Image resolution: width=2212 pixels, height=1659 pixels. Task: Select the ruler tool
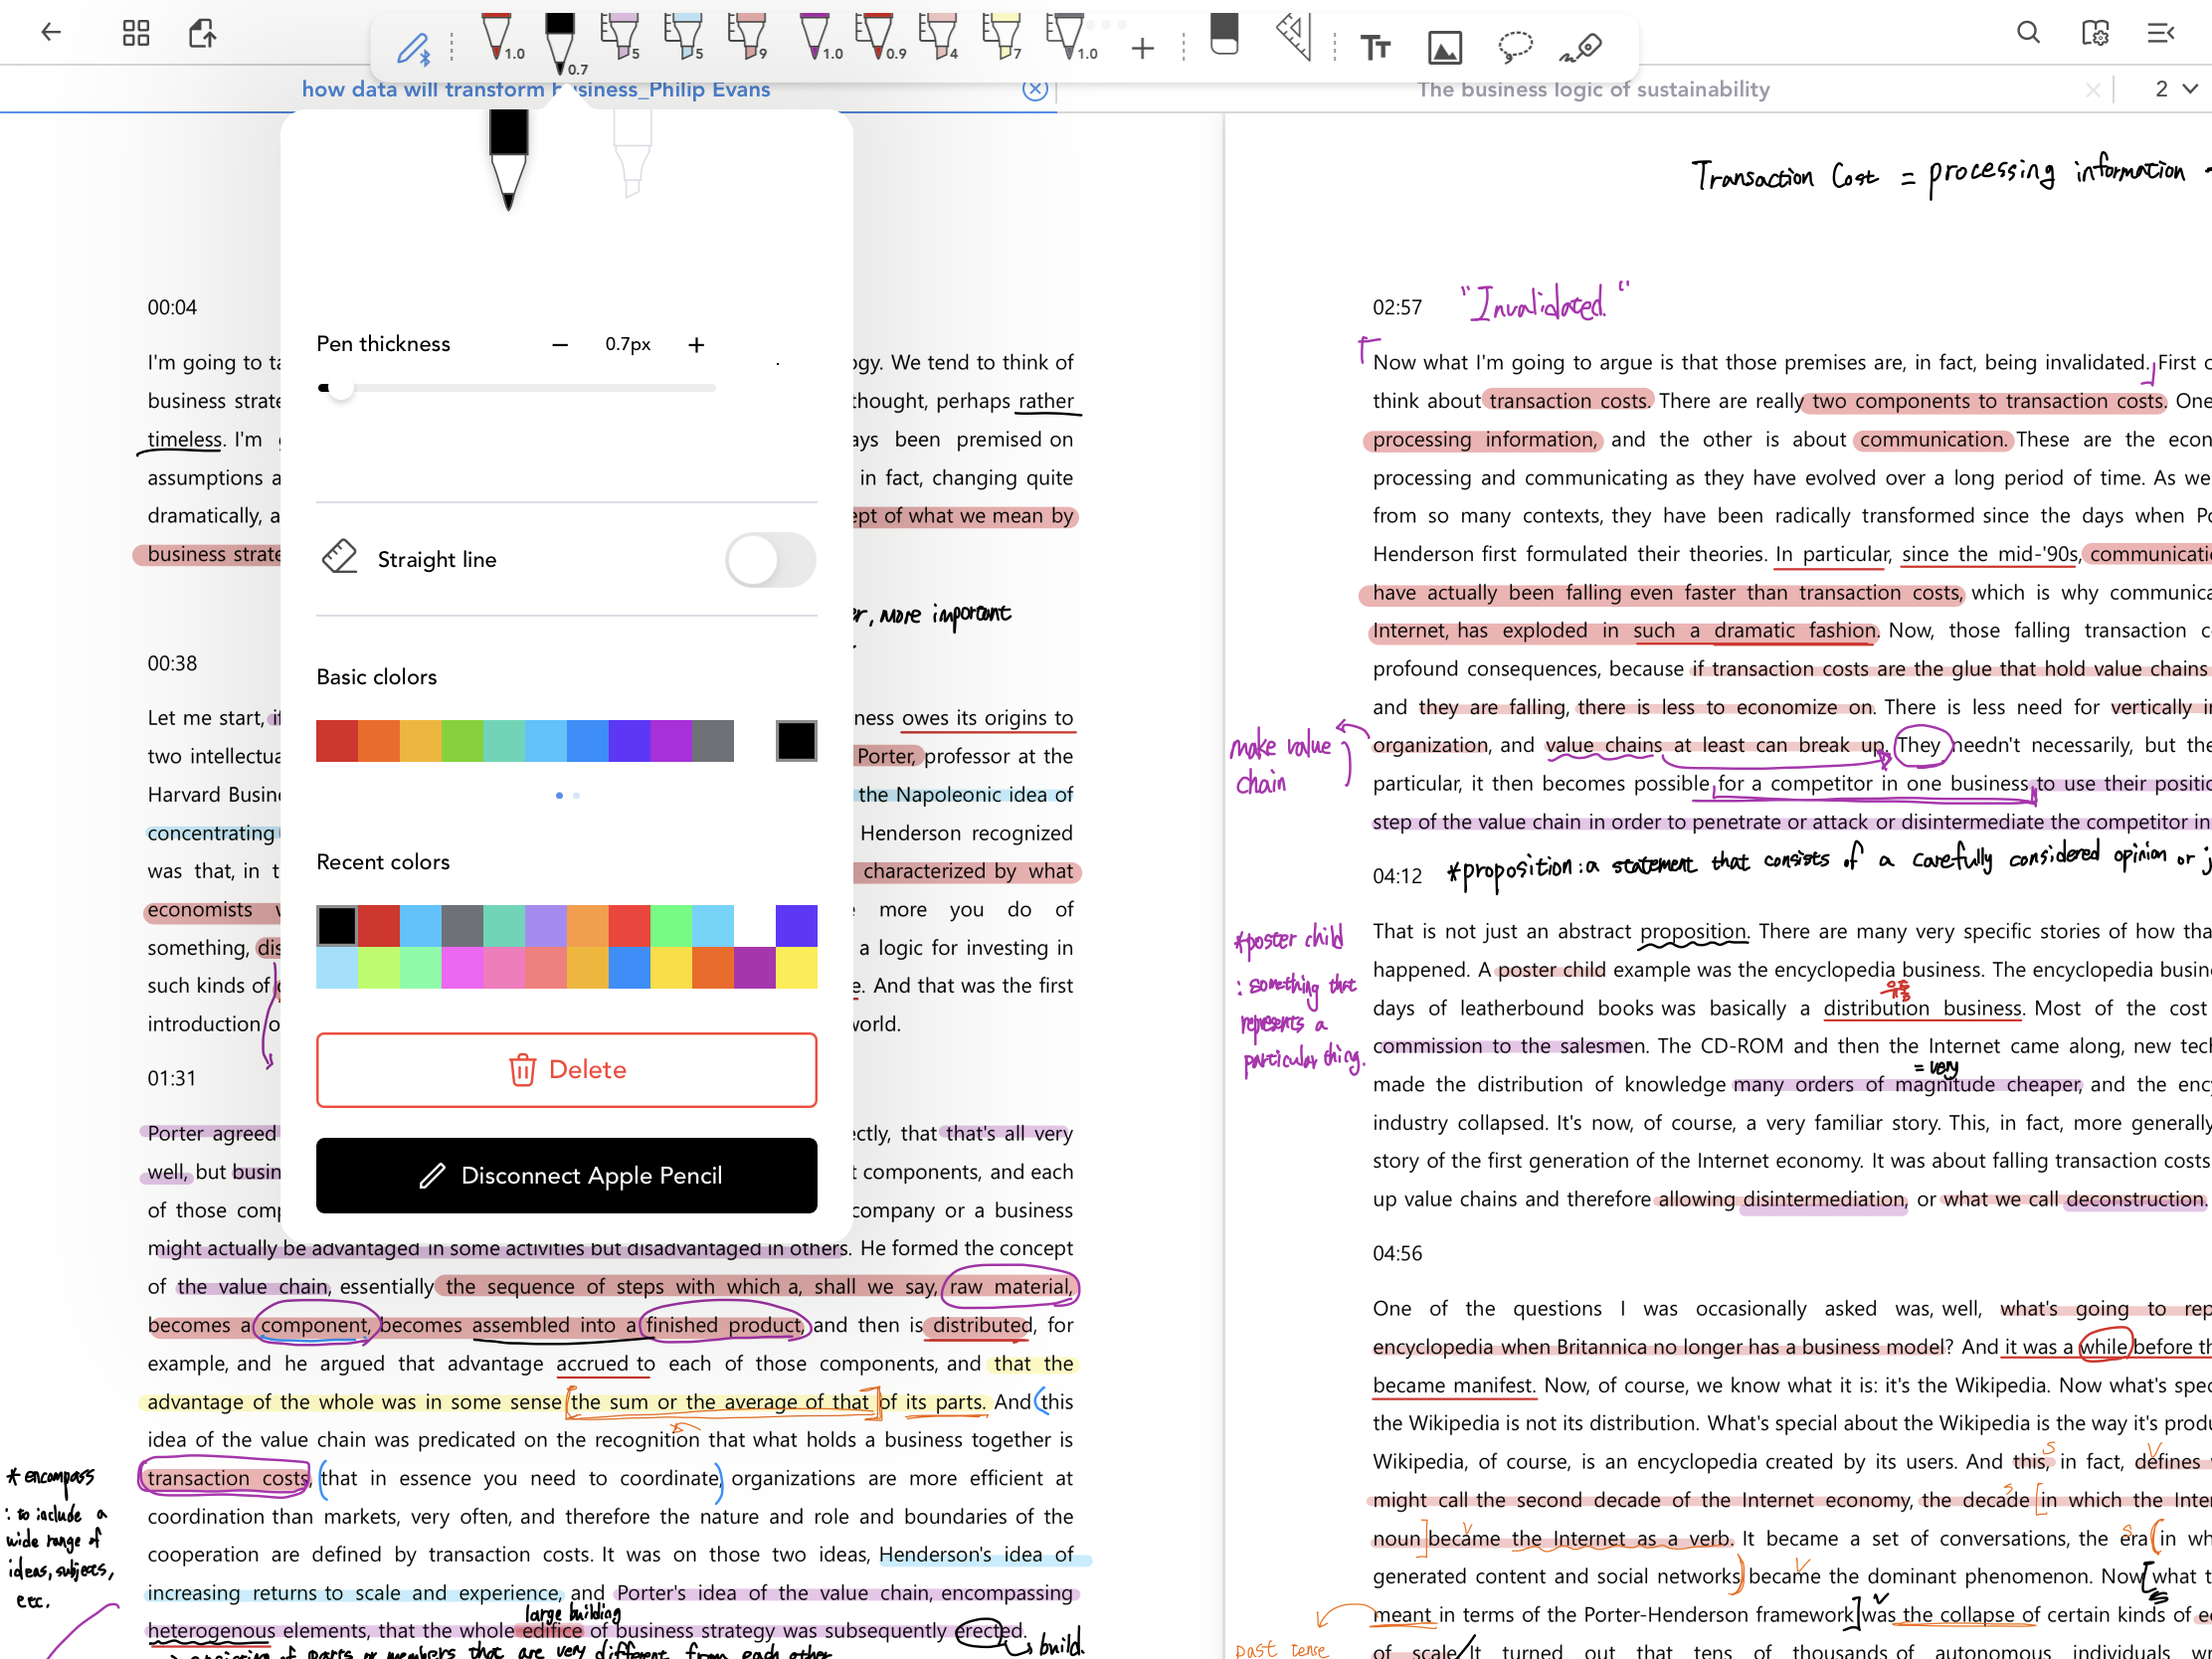(1294, 38)
